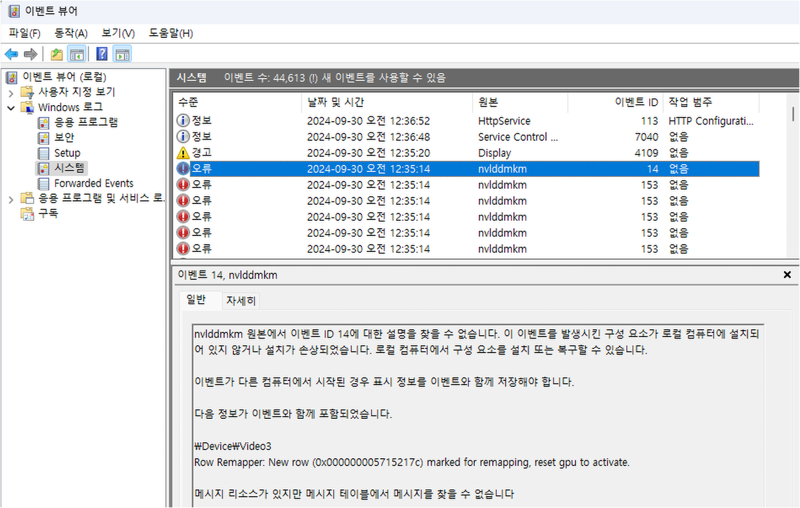Collapse Windows 로그 tree arrow
Image resolution: width=800 pixels, height=508 pixels.
point(11,108)
